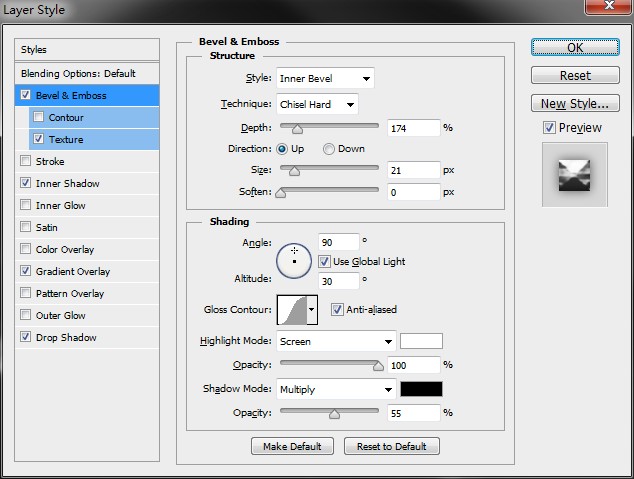Click the Depth value field showing 174
The height and width of the screenshot is (479, 634).
pyautogui.click(x=413, y=128)
